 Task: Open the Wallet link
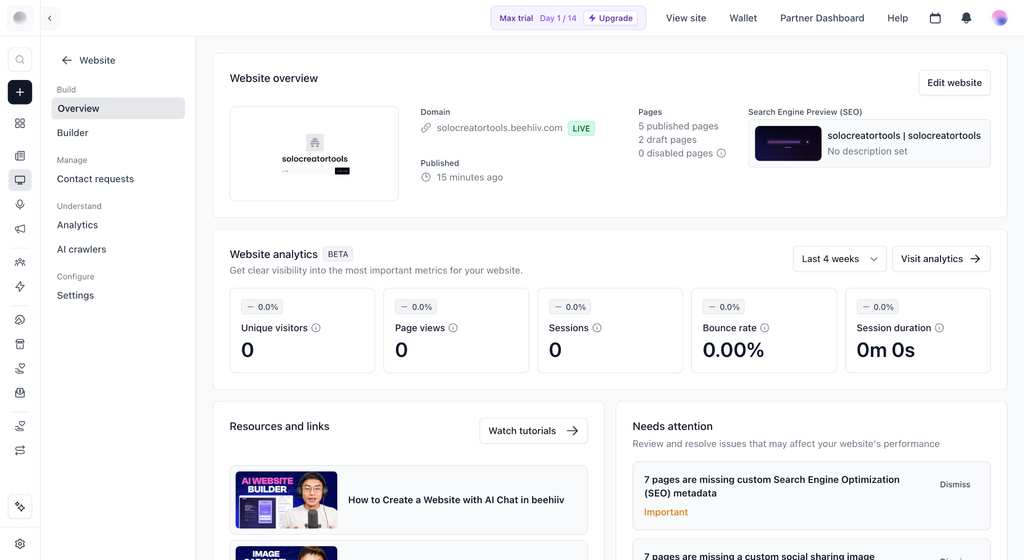pos(743,18)
